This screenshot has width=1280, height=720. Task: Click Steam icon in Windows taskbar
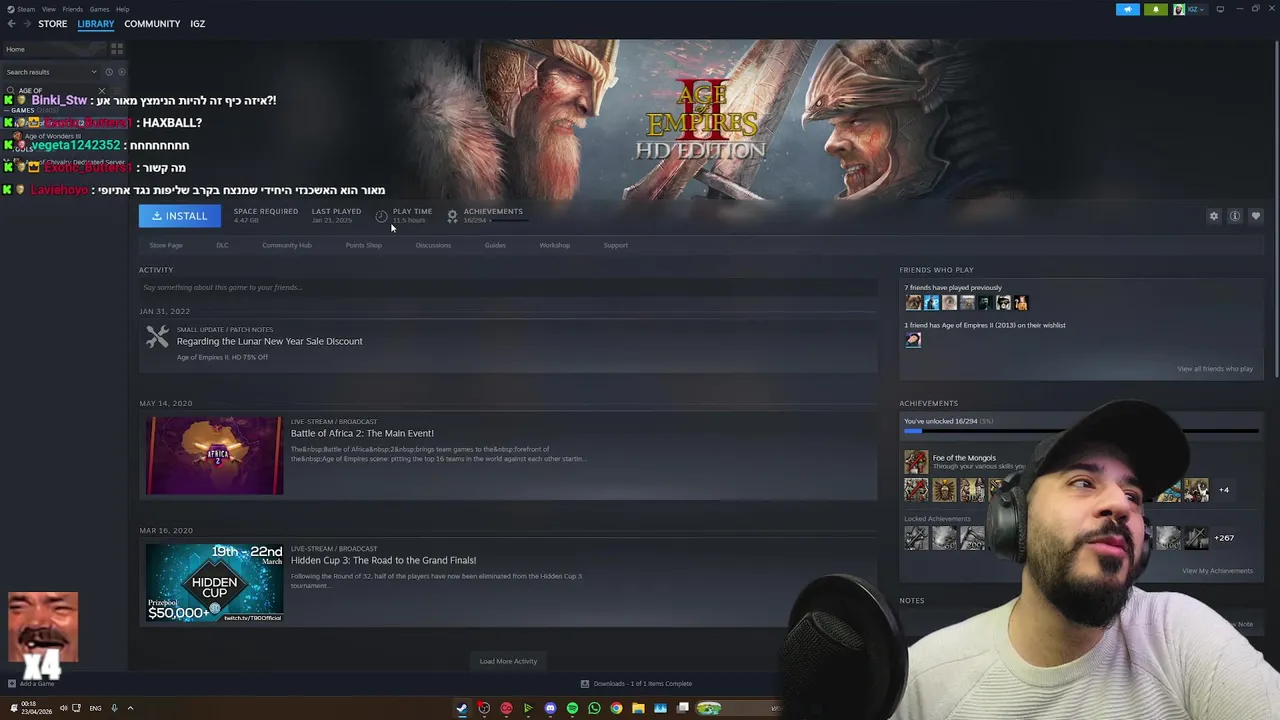462,708
